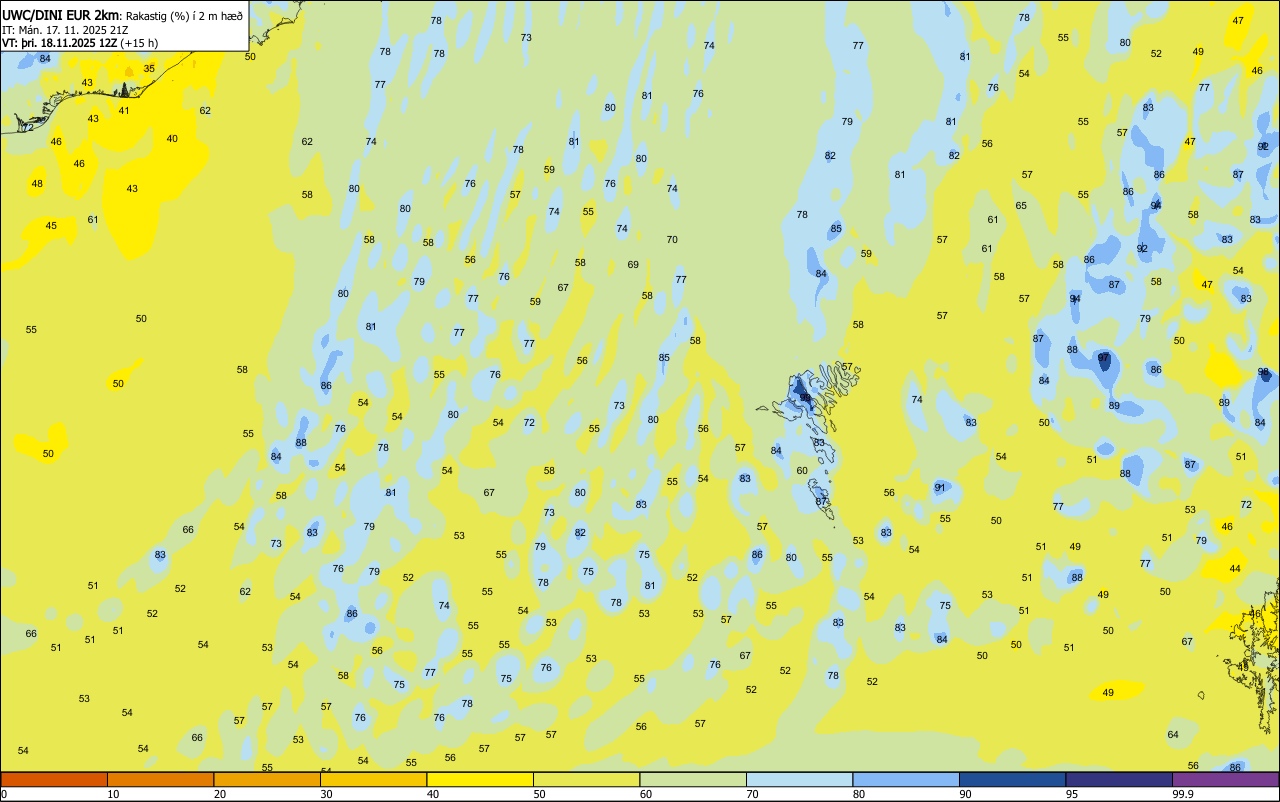Pick the 40–50 bright yellow legend swatch
Viewport: 1280px width, 802px height.
480,779
